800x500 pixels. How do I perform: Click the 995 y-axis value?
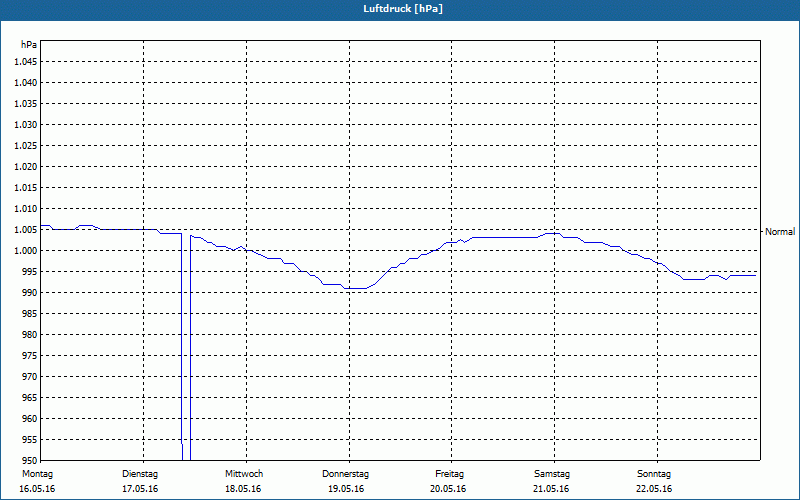click(x=30, y=271)
